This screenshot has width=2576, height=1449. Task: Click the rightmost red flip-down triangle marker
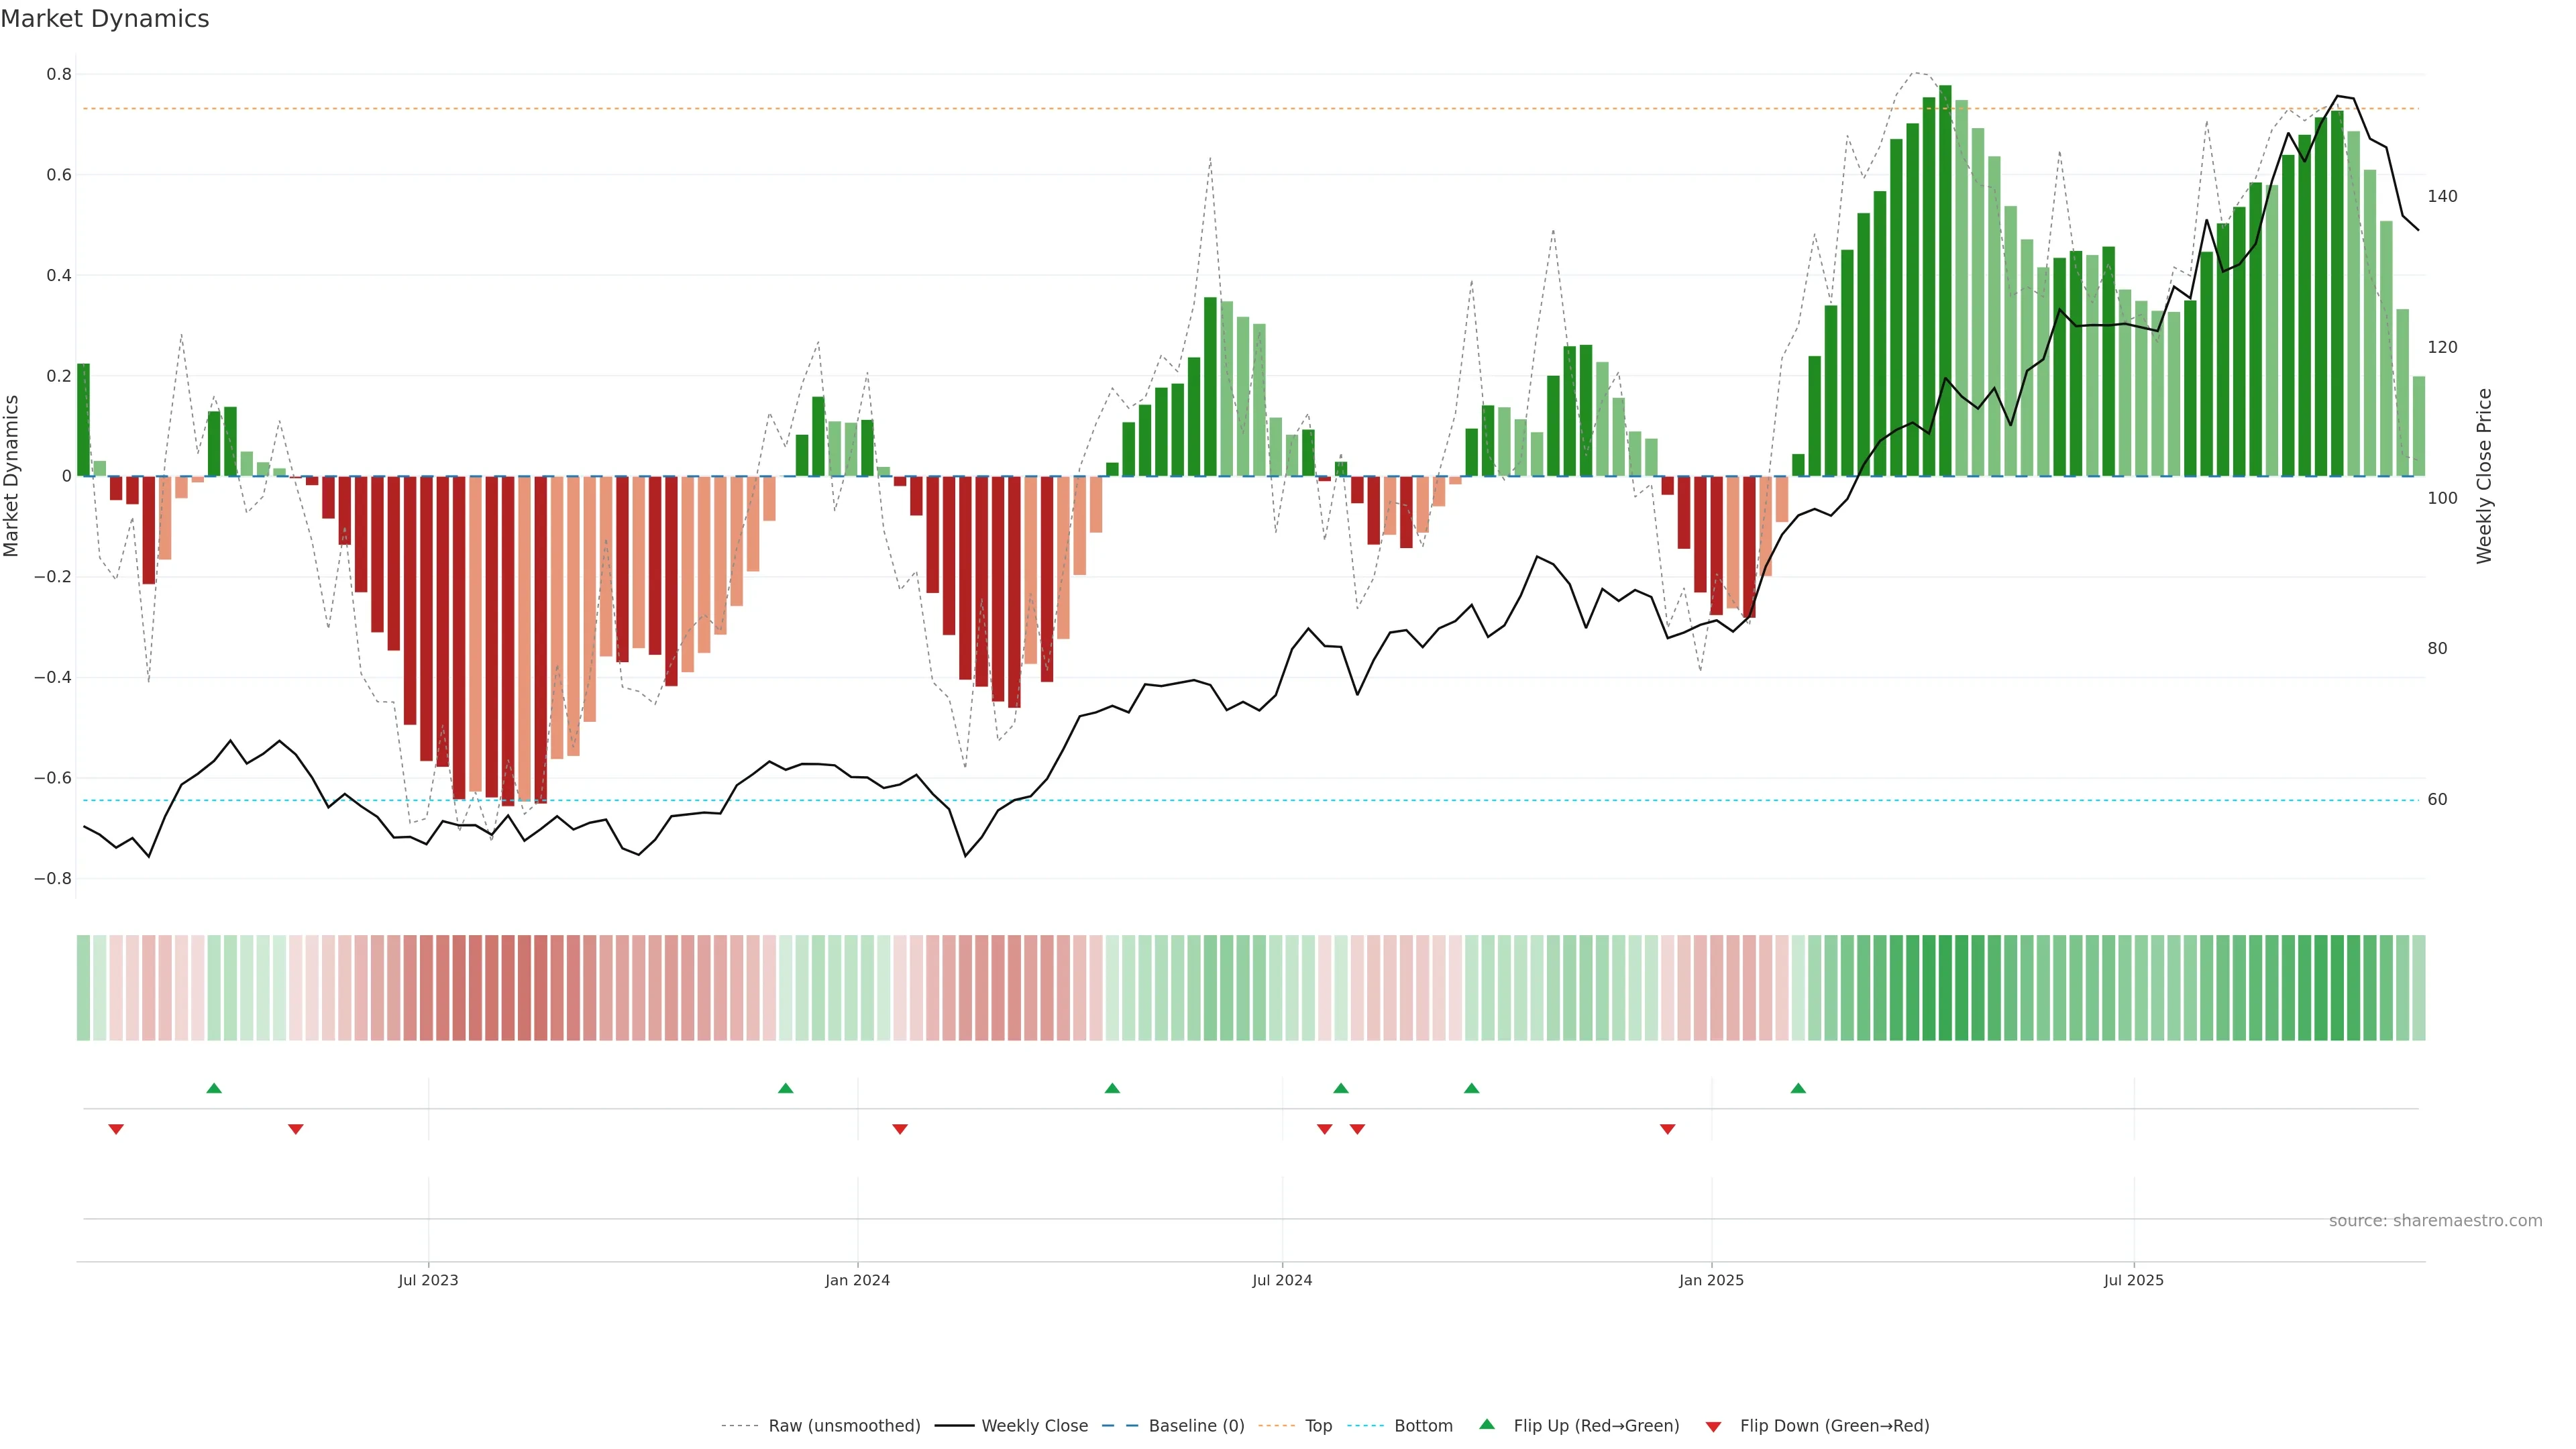(x=1667, y=1129)
